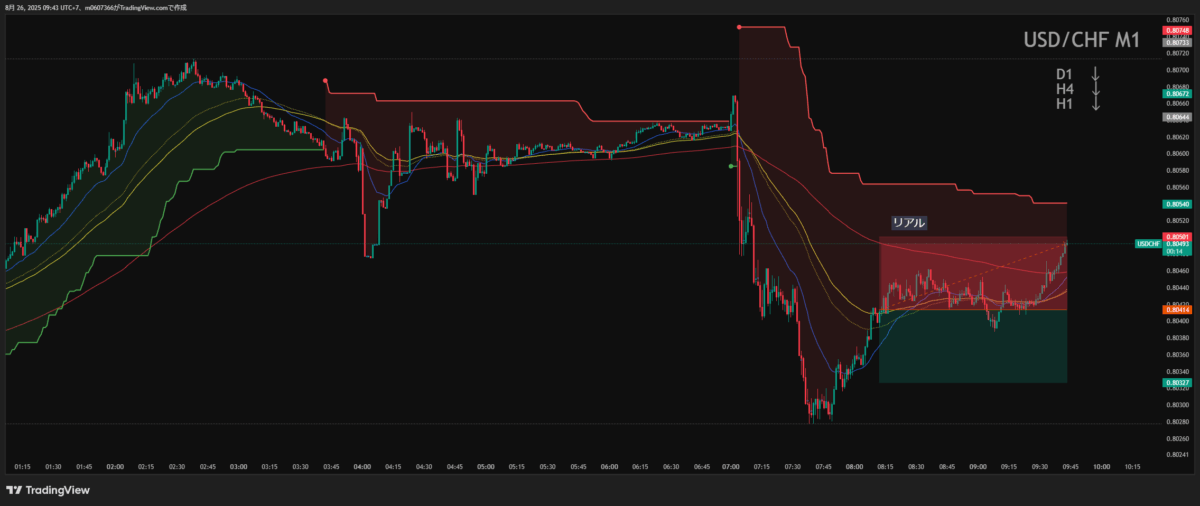Screen dimensions: 1200x506
Task: Click the TradingView logo icon
Action: tap(14, 490)
